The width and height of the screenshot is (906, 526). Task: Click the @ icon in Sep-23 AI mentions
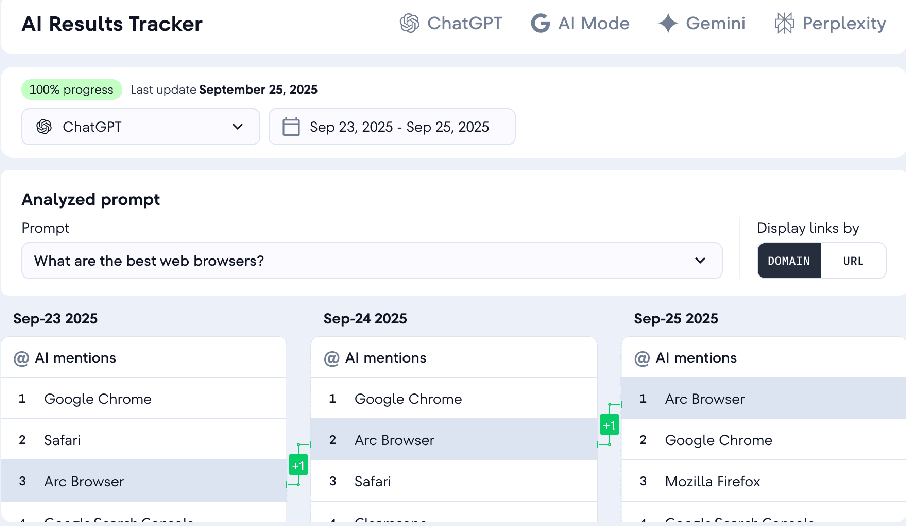[21, 358]
